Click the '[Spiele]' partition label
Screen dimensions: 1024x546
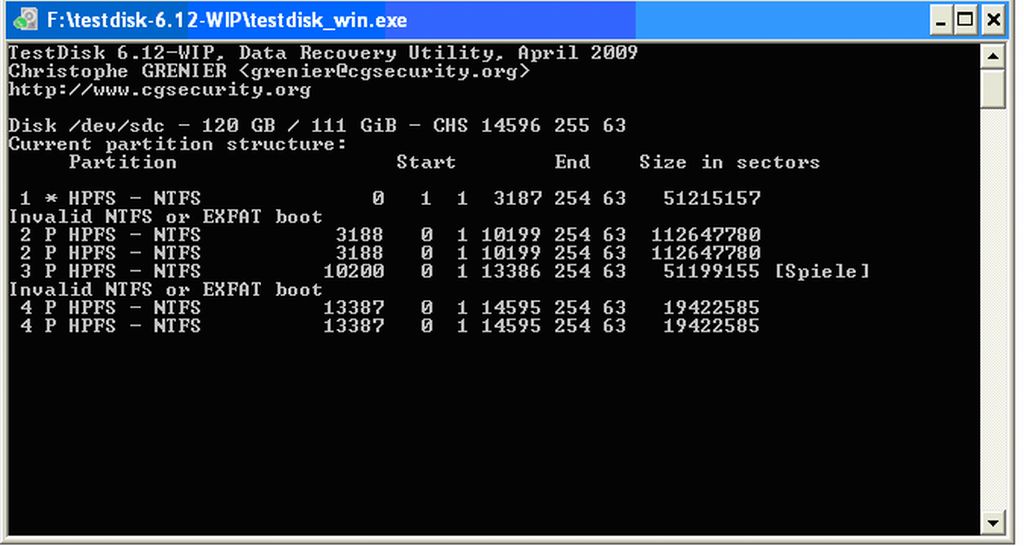822,271
